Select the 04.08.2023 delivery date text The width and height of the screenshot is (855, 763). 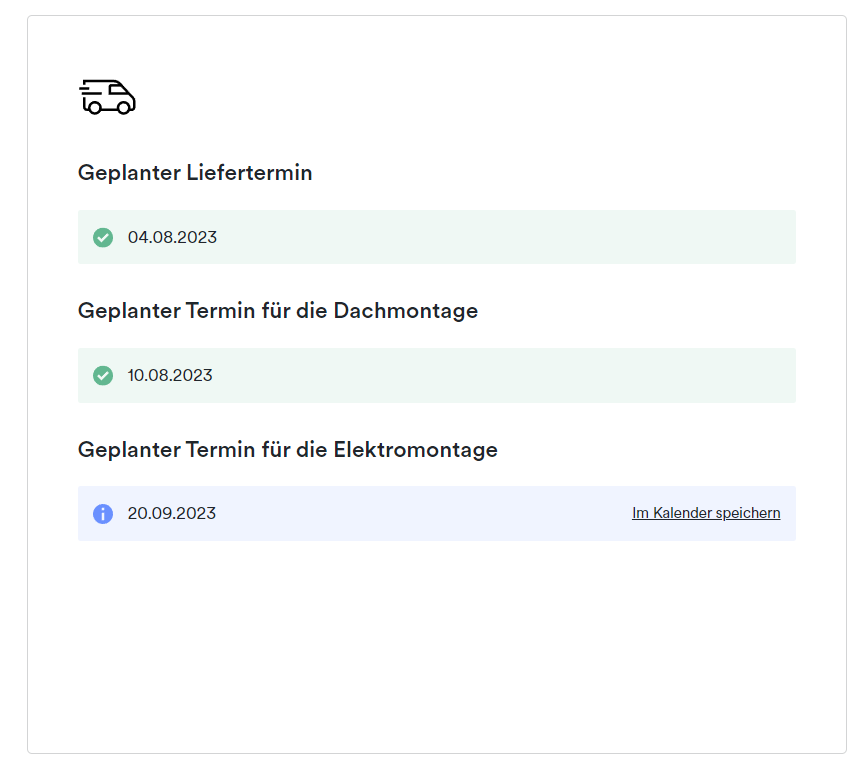172,237
